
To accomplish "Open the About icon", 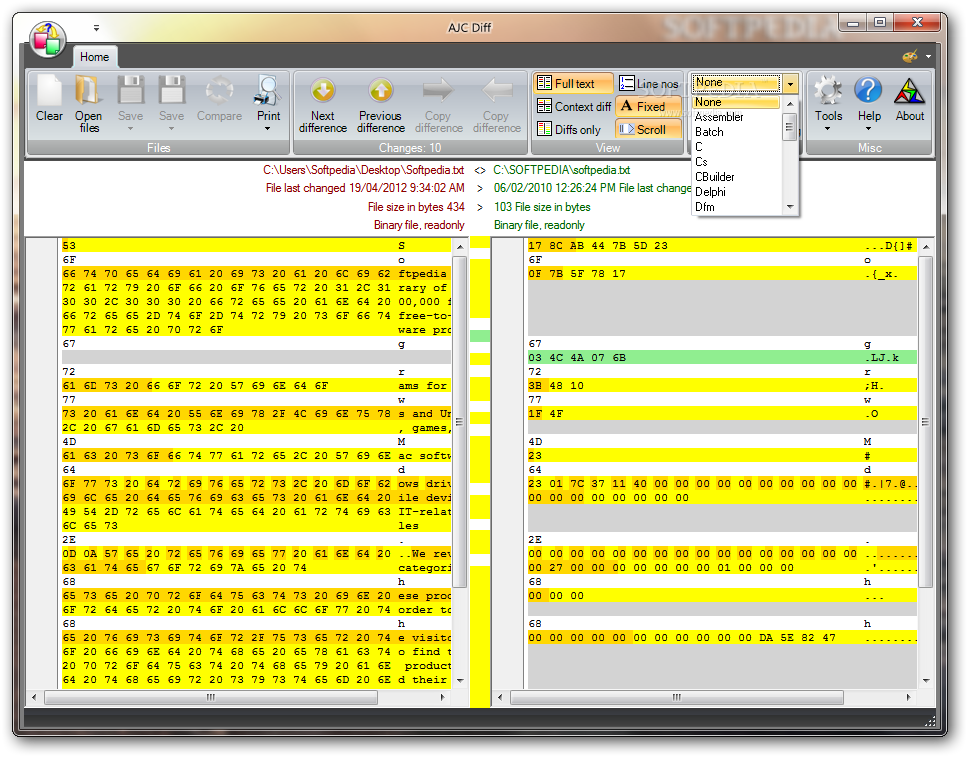I will pyautogui.click(x=909, y=91).
